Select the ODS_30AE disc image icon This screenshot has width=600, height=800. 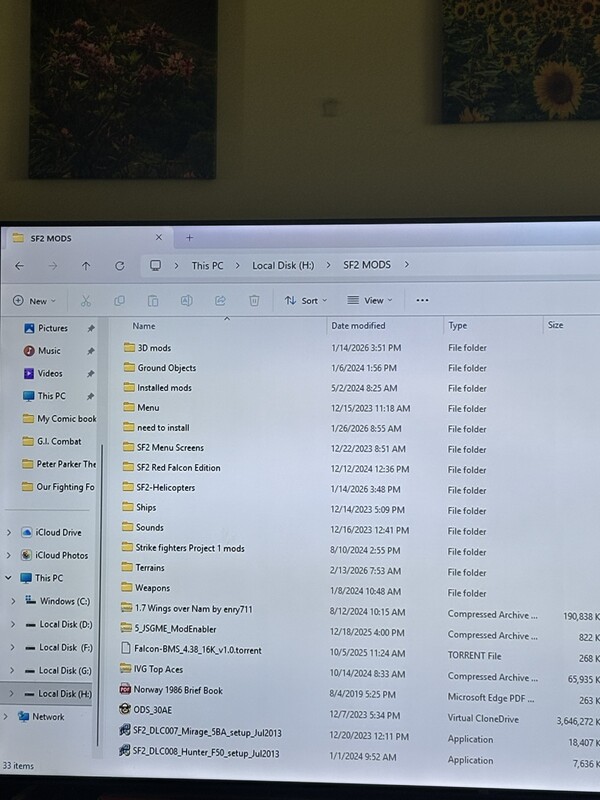pos(125,709)
